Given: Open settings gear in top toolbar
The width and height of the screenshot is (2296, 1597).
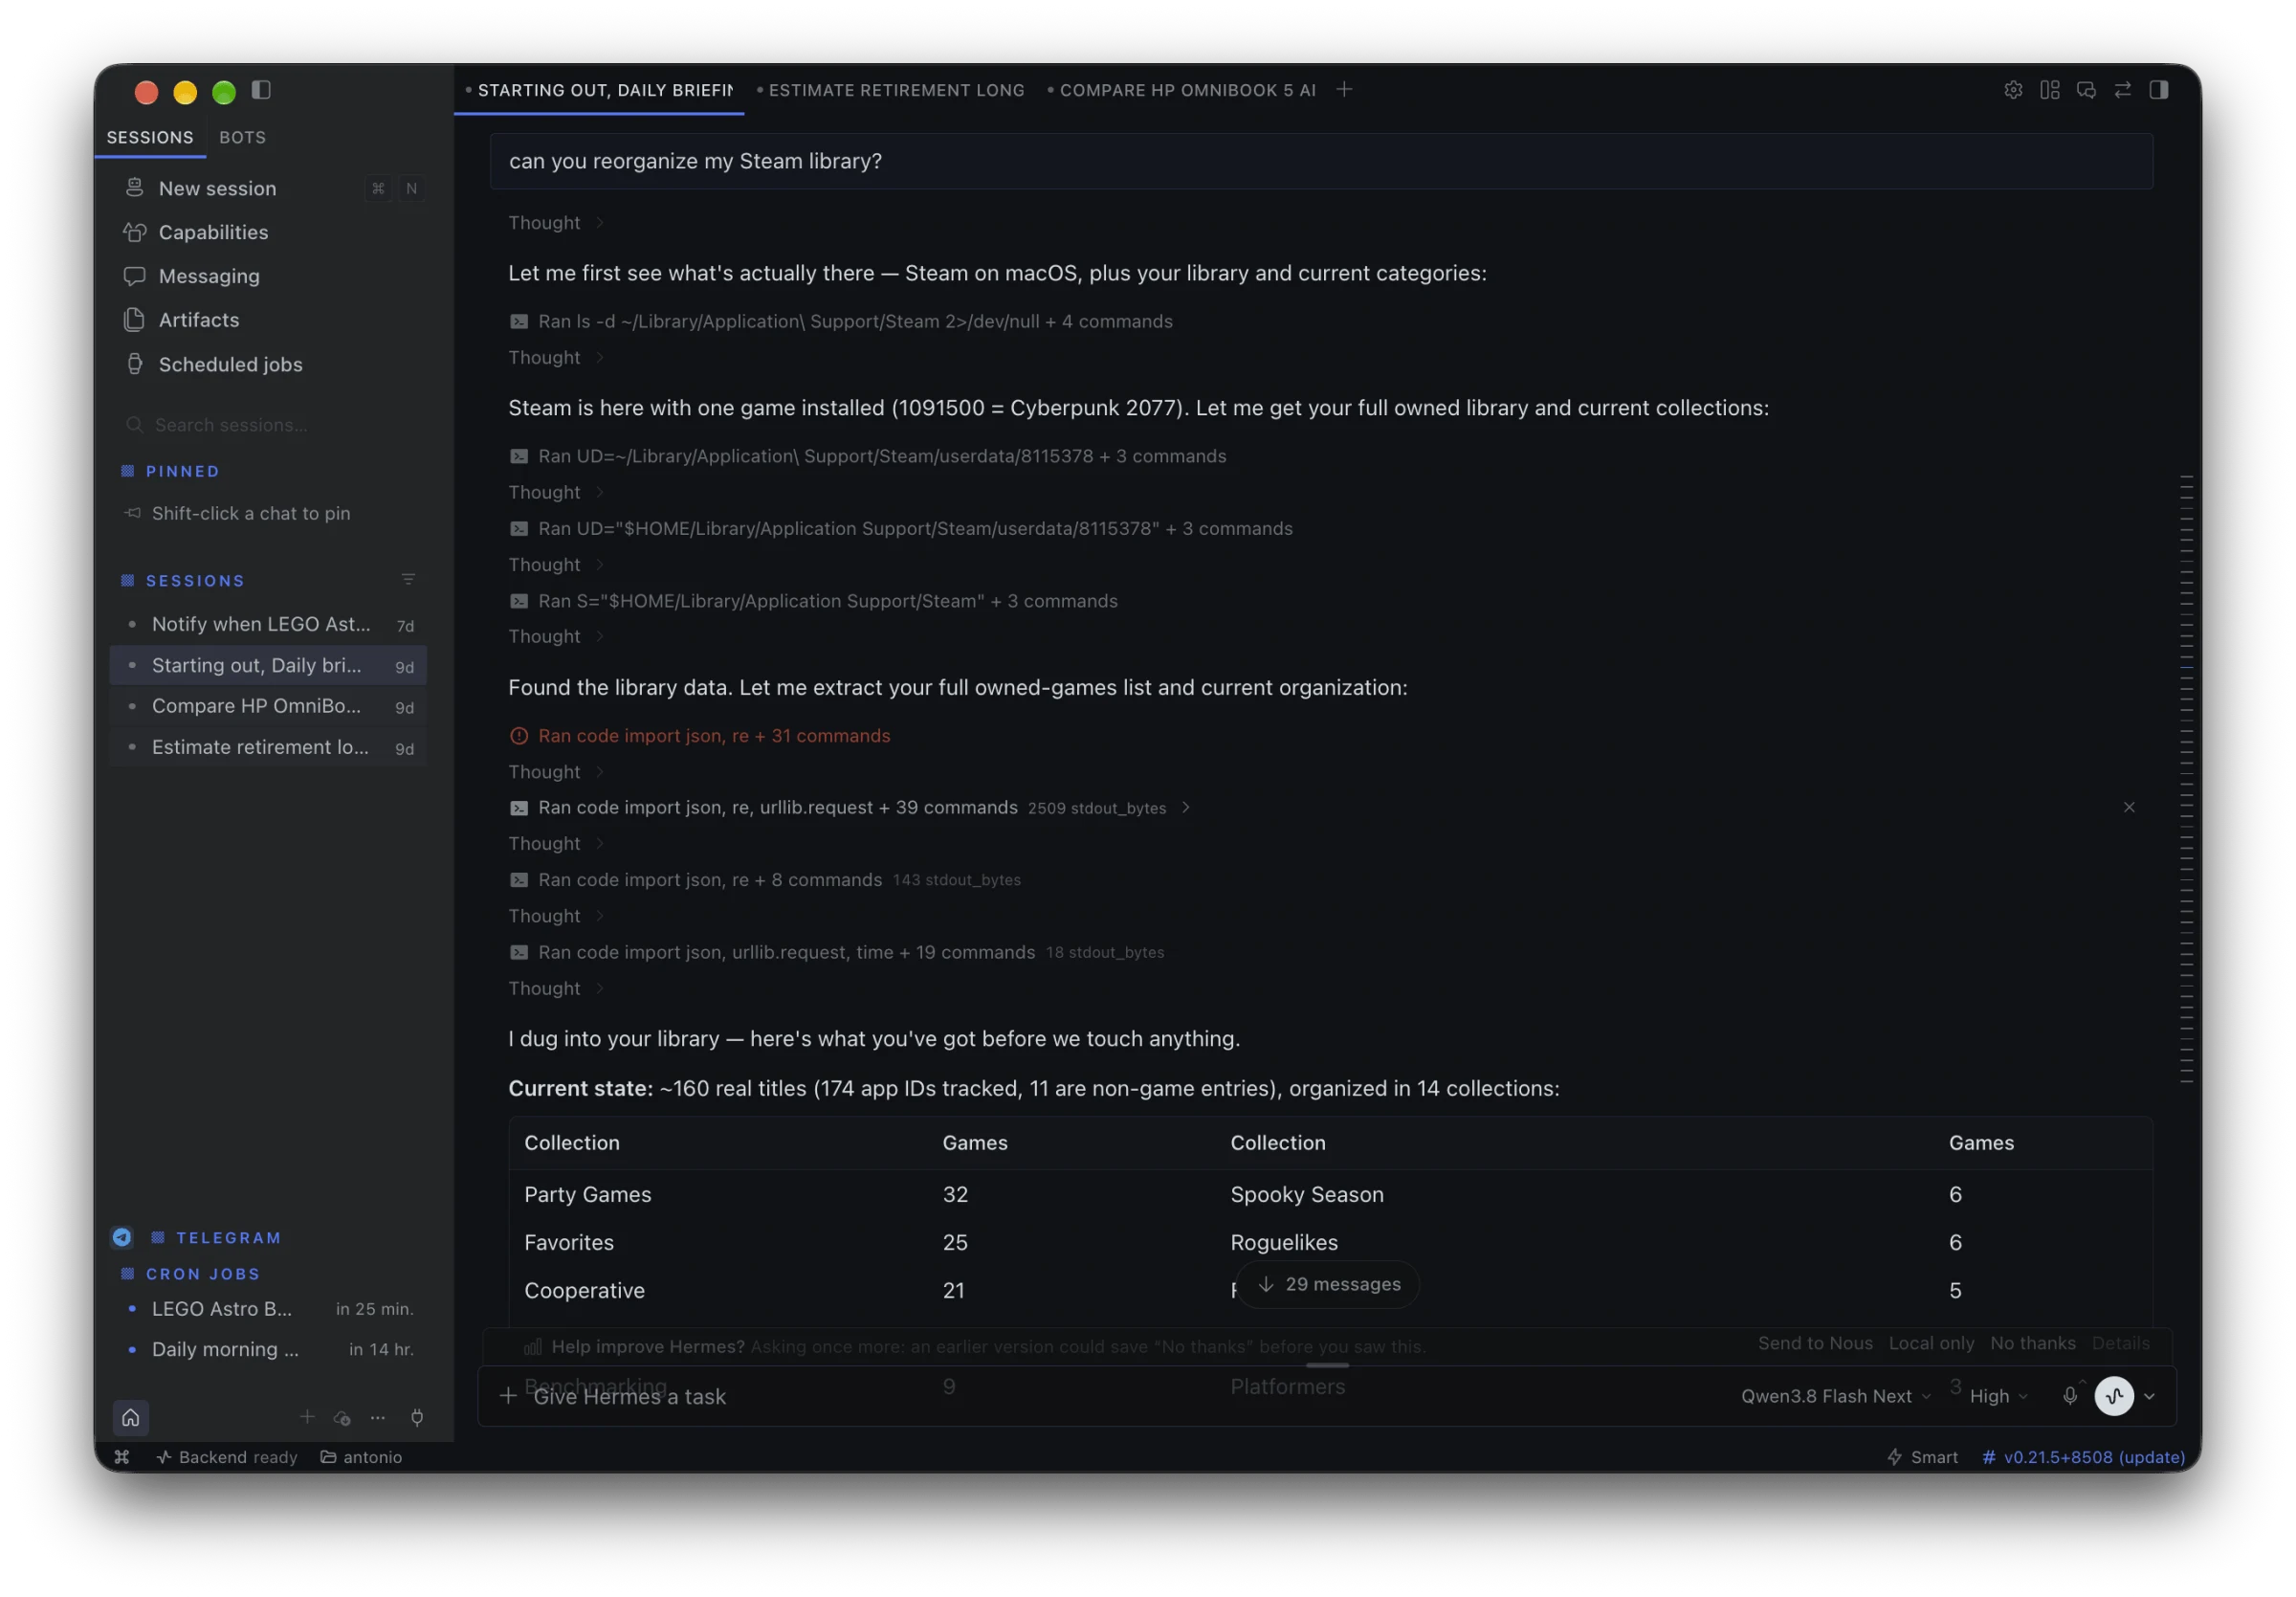Looking at the screenshot, I should pyautogui.click(x=2013, y=90).
